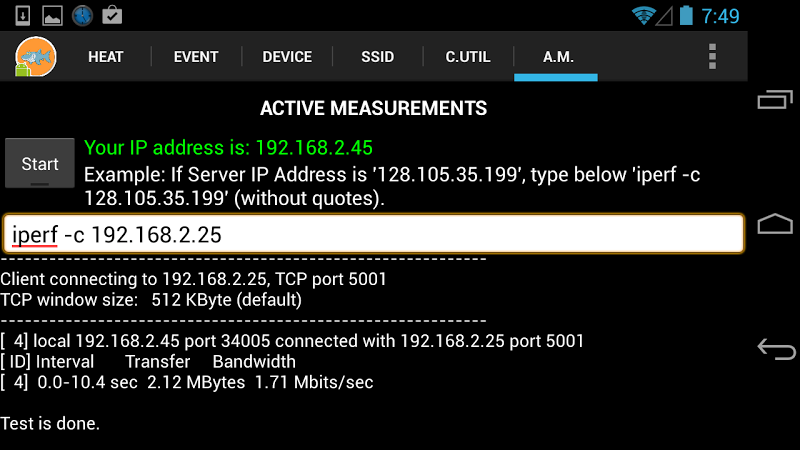Tap the app logo icon

click(x=35, y=56)
